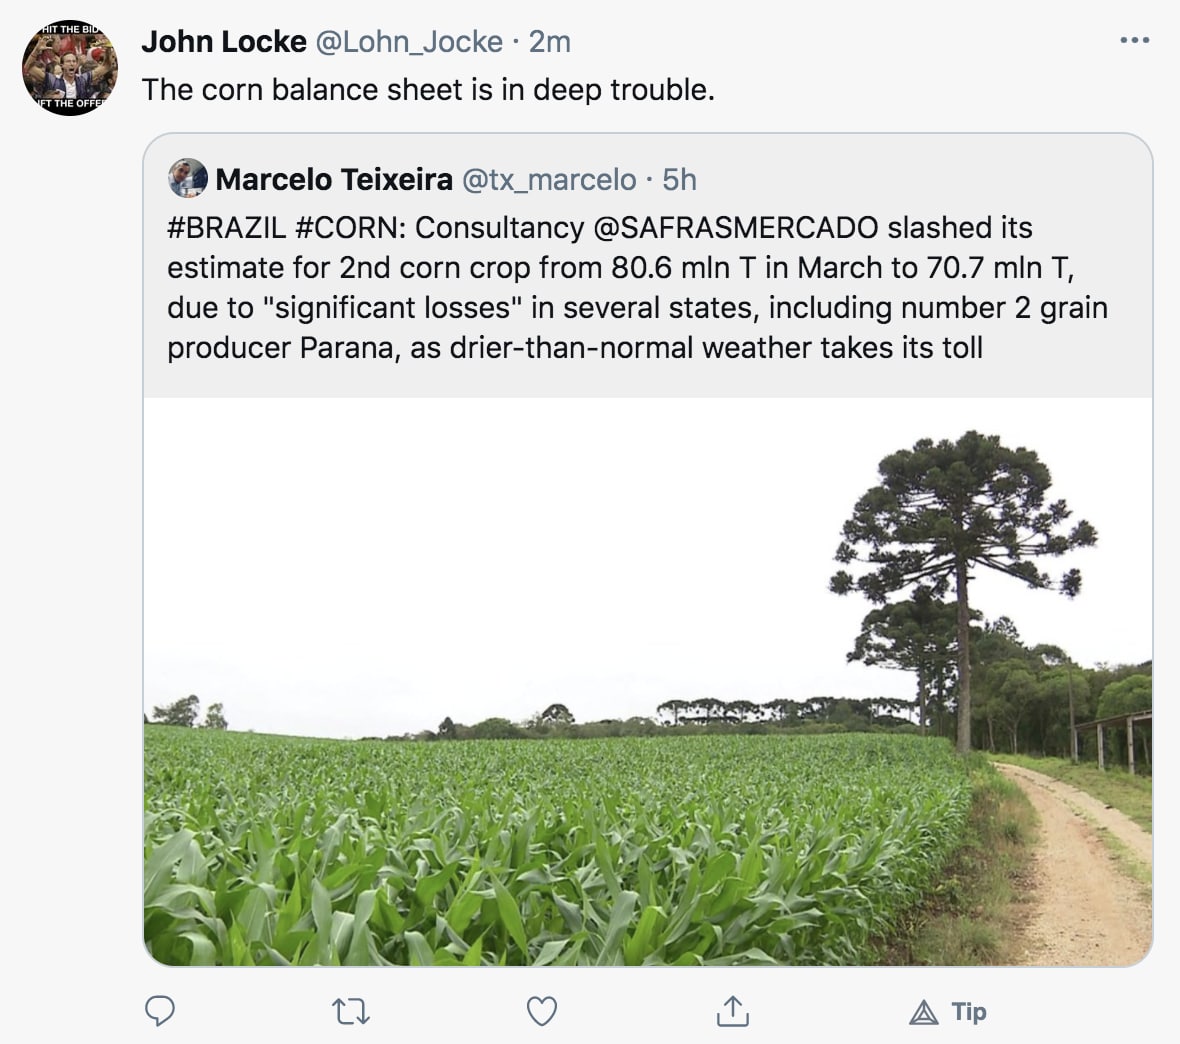
Task: Click the @SAFRASMERCADO mention
Action: [736, 228]
